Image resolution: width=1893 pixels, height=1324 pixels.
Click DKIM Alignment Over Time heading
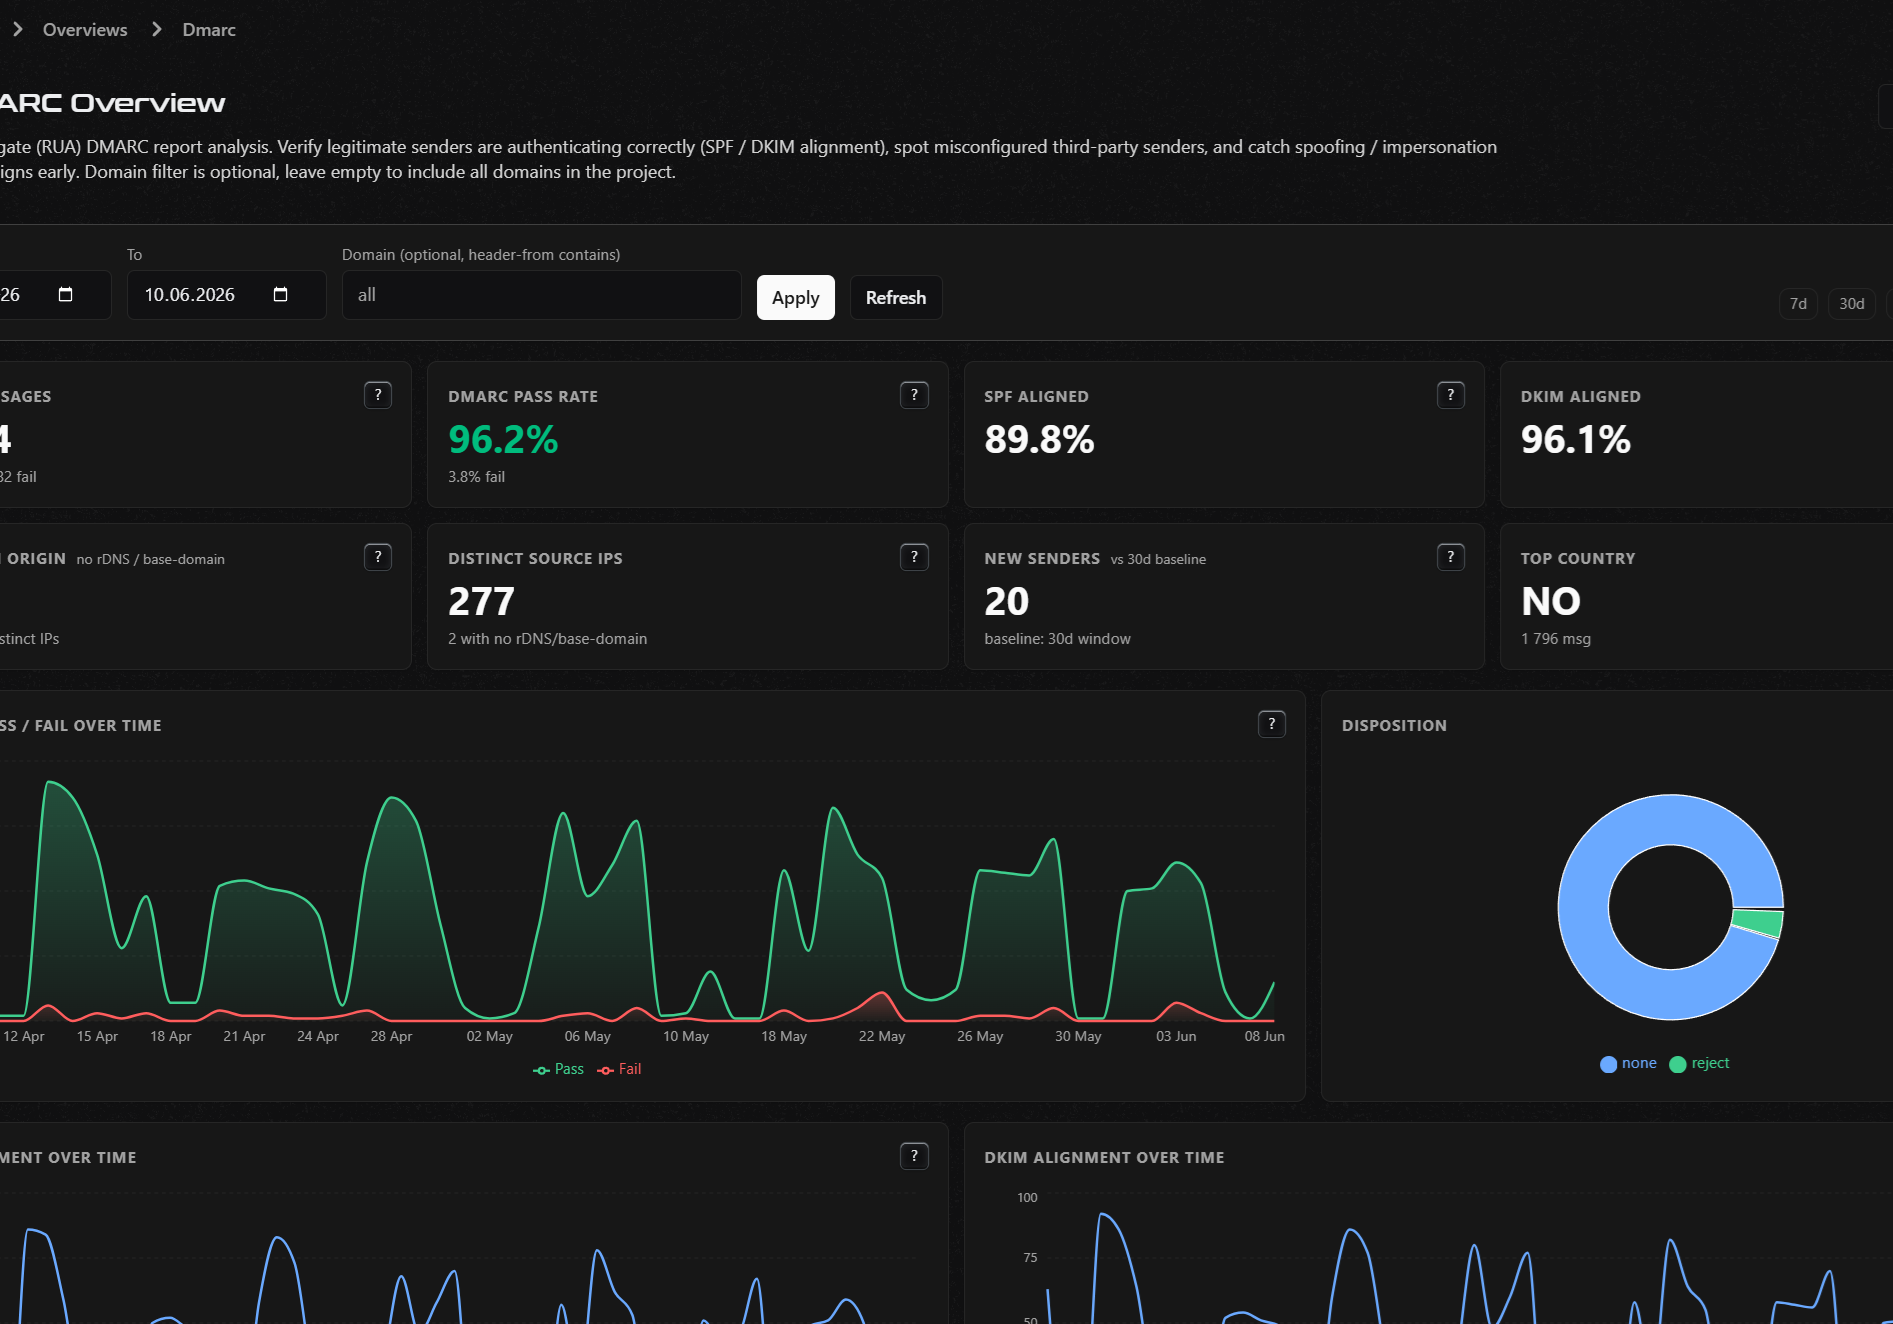coord(1104,1158)
